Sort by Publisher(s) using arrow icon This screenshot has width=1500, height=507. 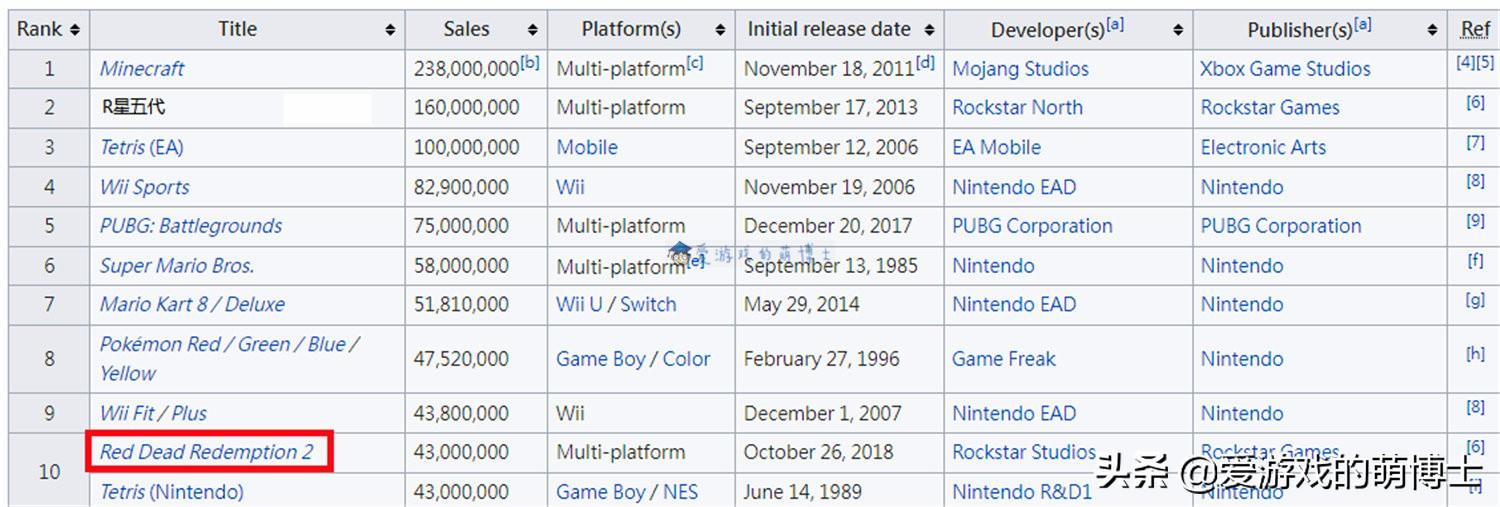(x=1433, y=30)
